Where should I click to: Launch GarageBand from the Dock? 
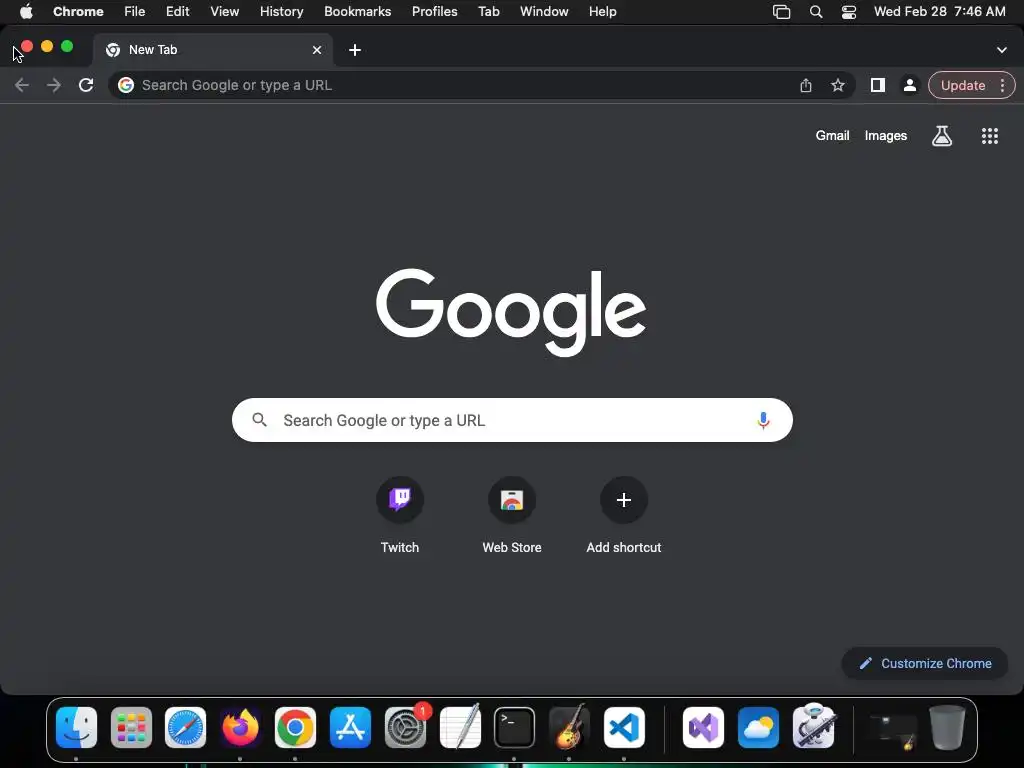(569, 728)
